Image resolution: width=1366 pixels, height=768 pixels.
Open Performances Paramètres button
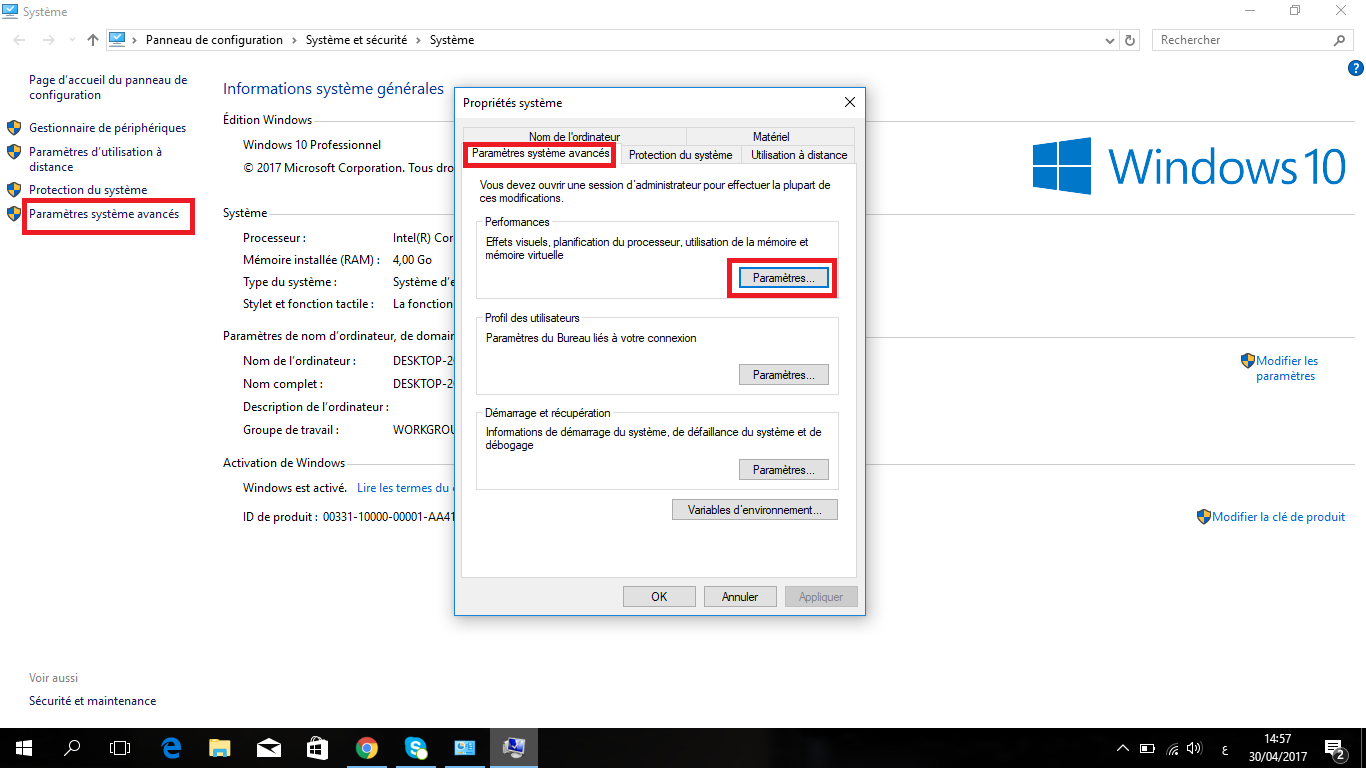tap(783, 278)
